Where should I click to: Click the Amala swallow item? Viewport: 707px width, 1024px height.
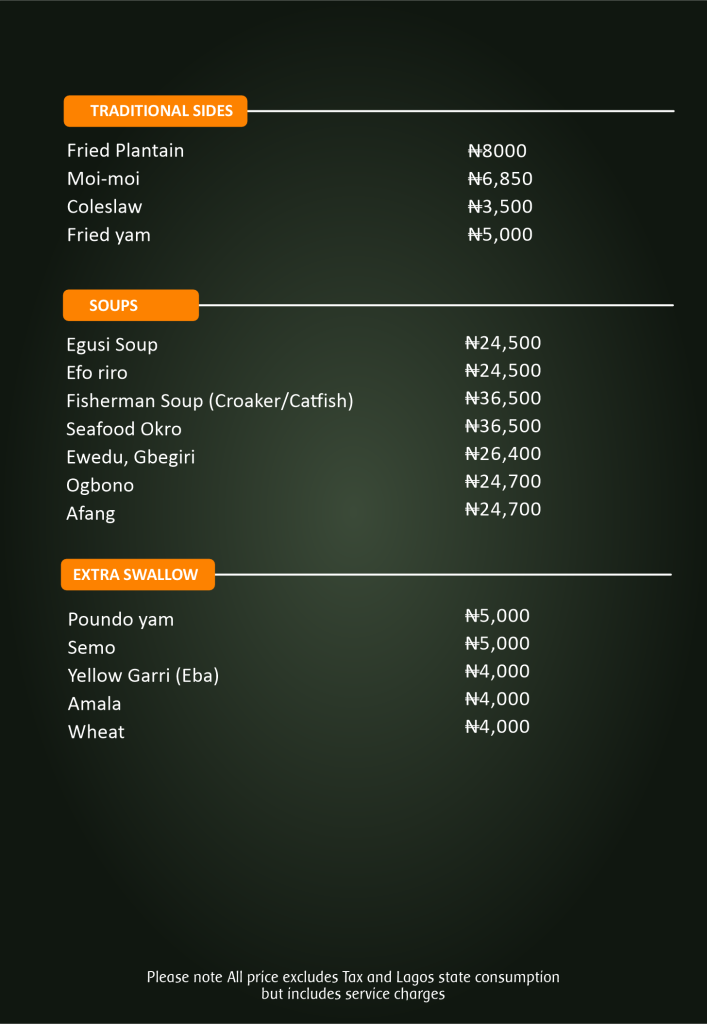(95, 704)
